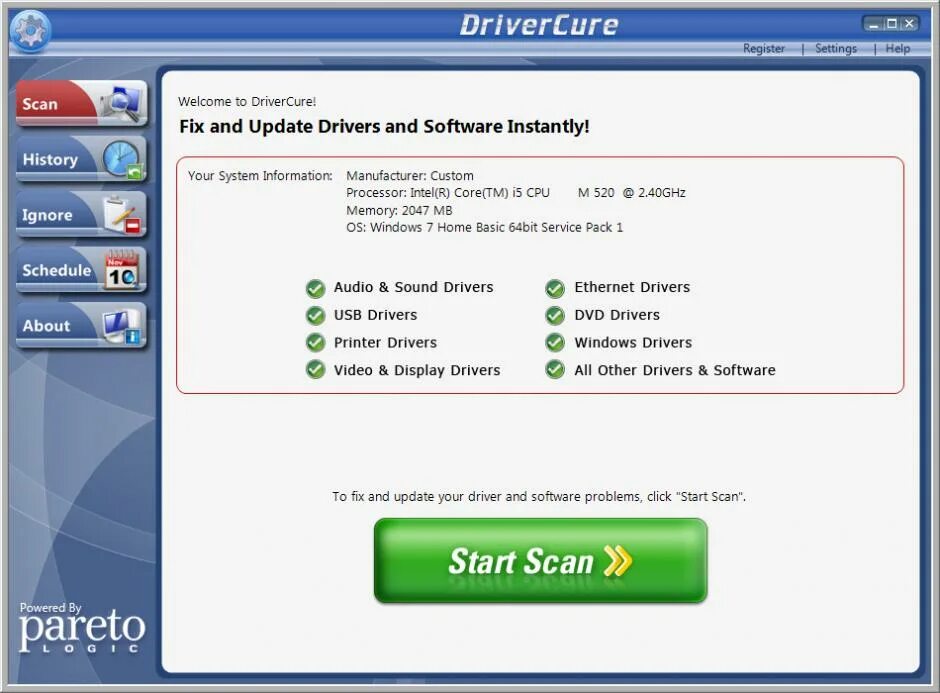Click checkmark beside DVD Drivers
940x693 pixels.
tap(555, 315)
